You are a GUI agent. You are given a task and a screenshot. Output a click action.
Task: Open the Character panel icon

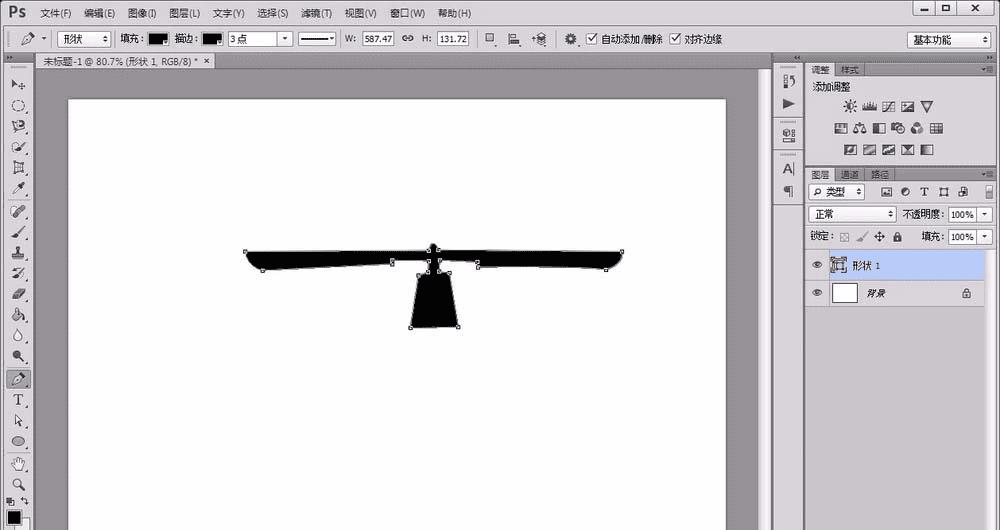pyautogui.click(x=789, y=169)
